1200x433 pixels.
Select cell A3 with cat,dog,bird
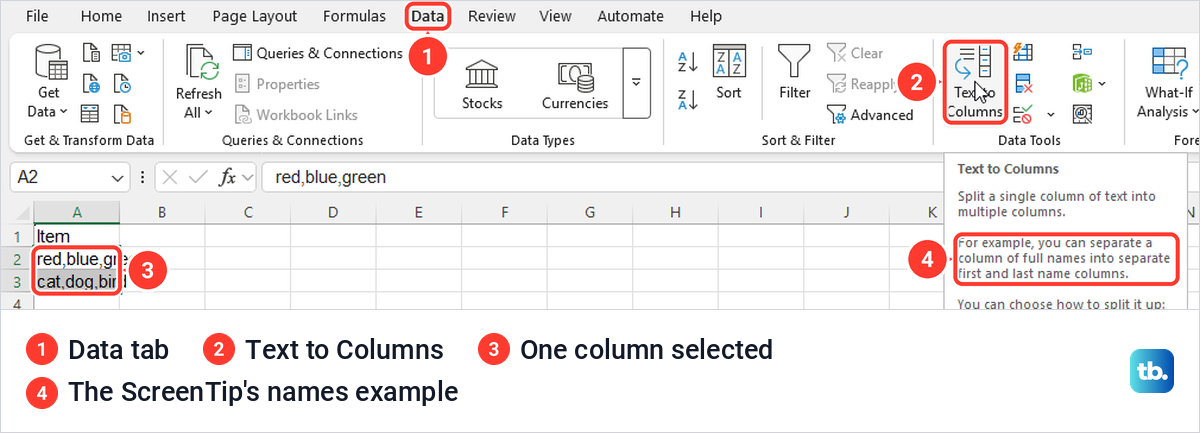tap(77, 282)
